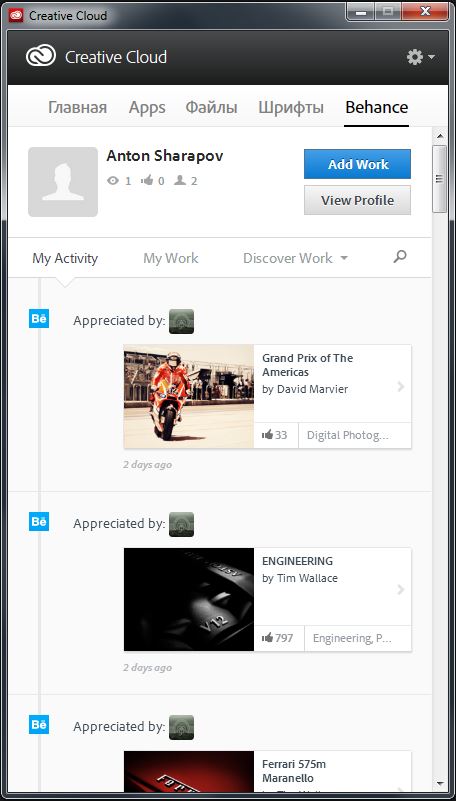Screen dimensions: 456x801
Task: Click the scrollbar up arrow
Action: tap(439, 135)
